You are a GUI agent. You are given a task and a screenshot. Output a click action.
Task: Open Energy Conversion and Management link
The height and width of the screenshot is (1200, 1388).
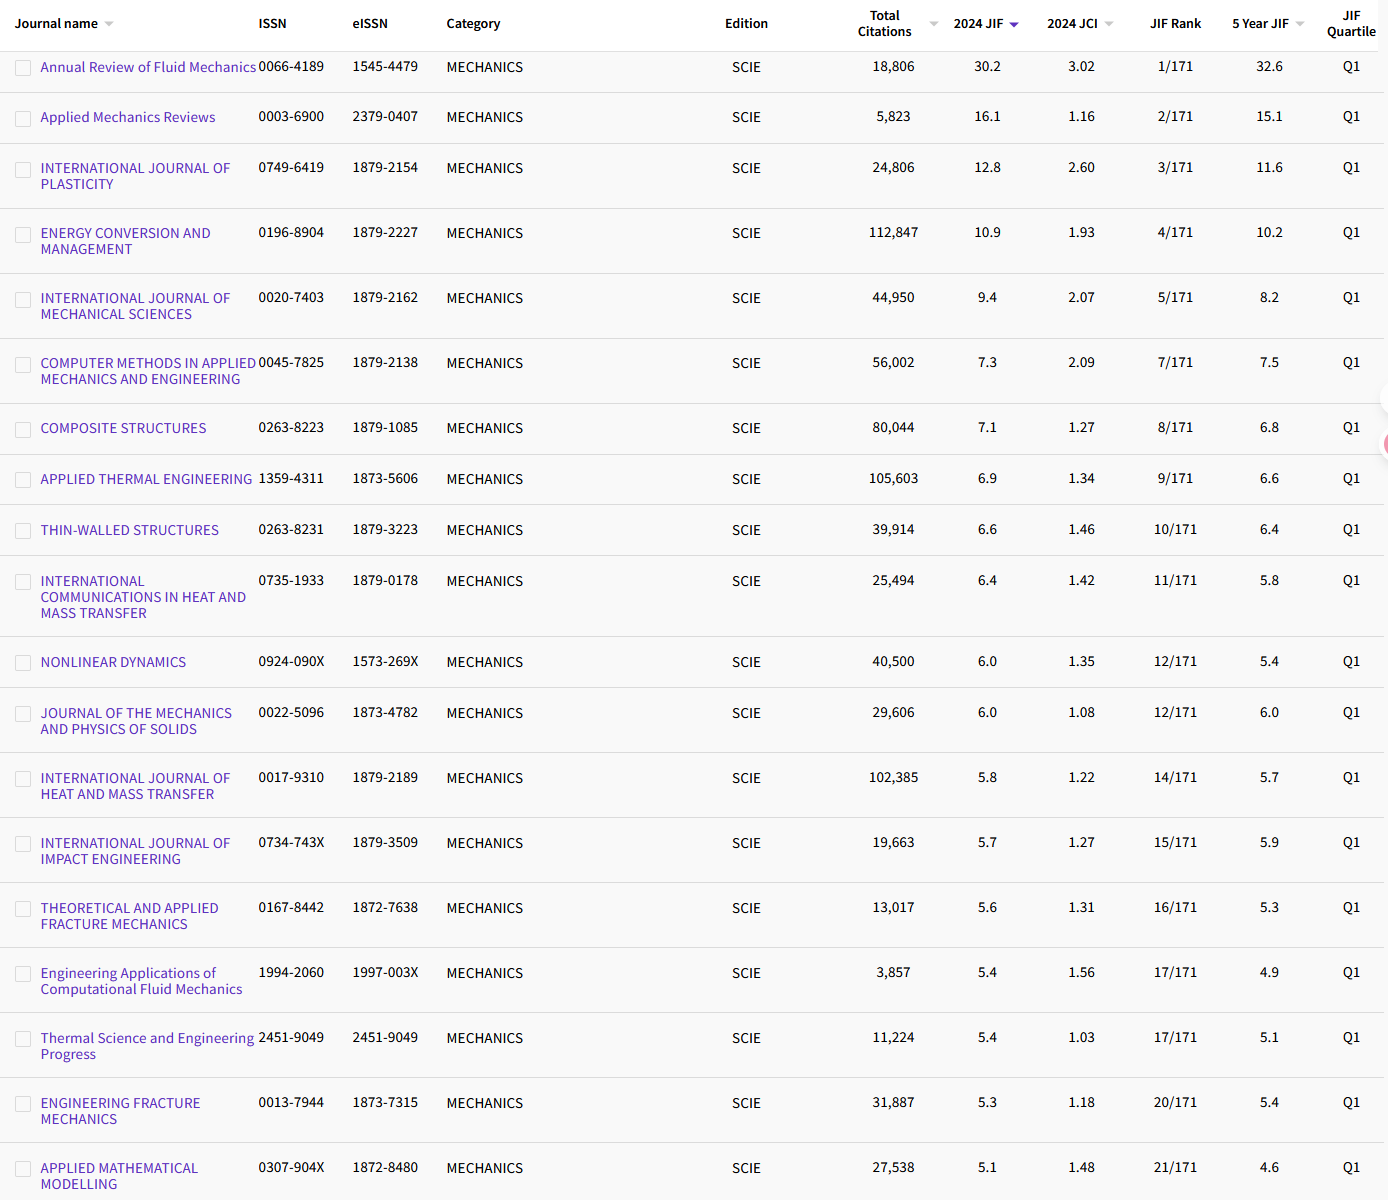click(125, 241)
